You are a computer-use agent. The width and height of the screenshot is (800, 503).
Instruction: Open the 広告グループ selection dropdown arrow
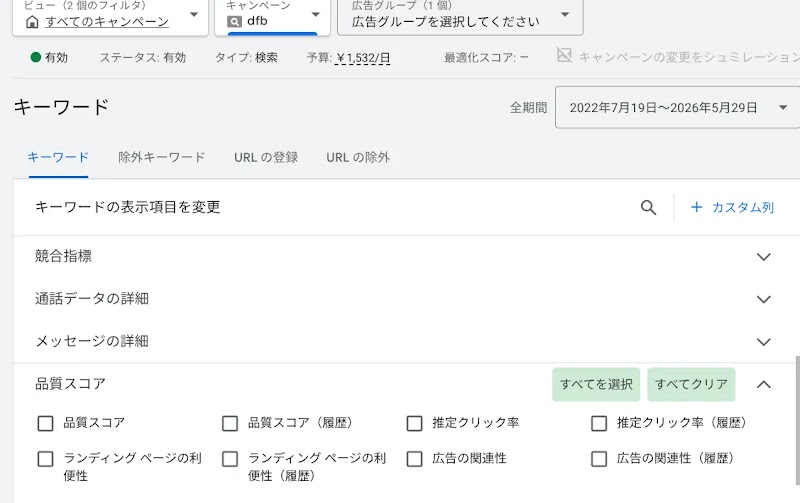[x=565, y=14]
